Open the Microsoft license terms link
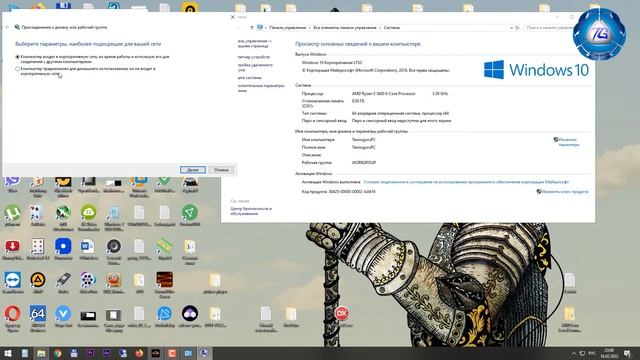This screenshot has width=640, height=360. point(466,182)
